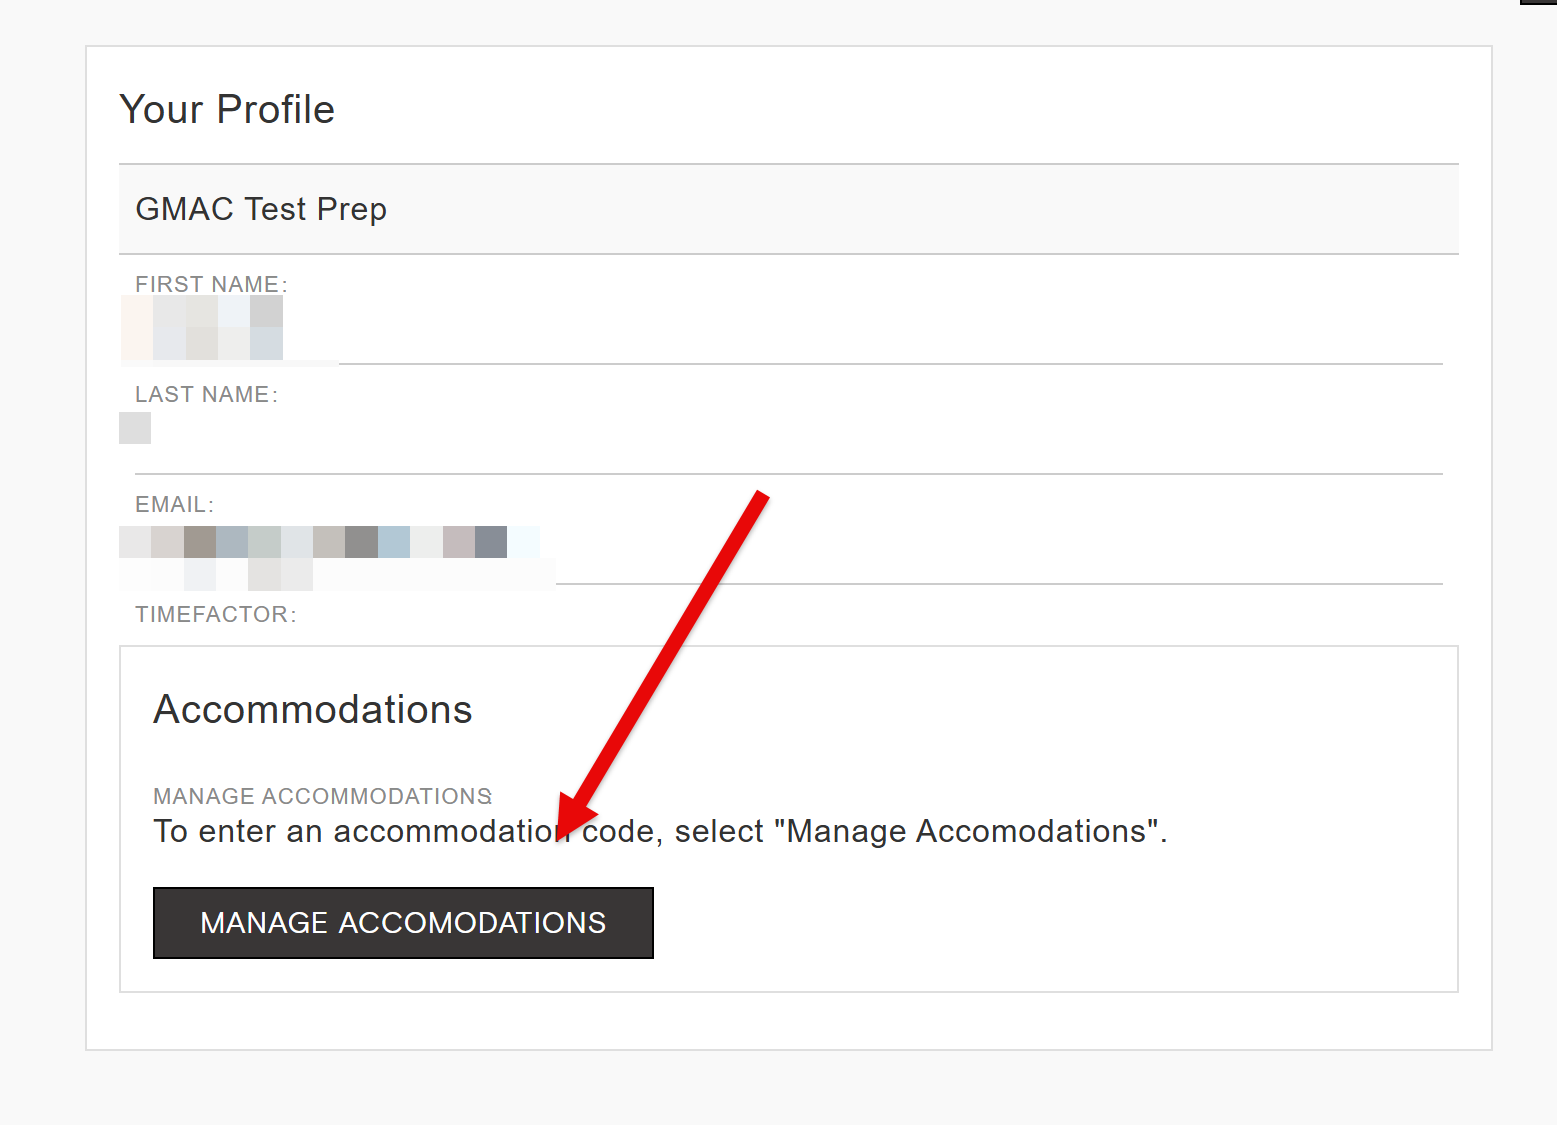This screenshot has height=1125, width=1557.
Task: Click the Your Profile heading
Action: (227, 109)
